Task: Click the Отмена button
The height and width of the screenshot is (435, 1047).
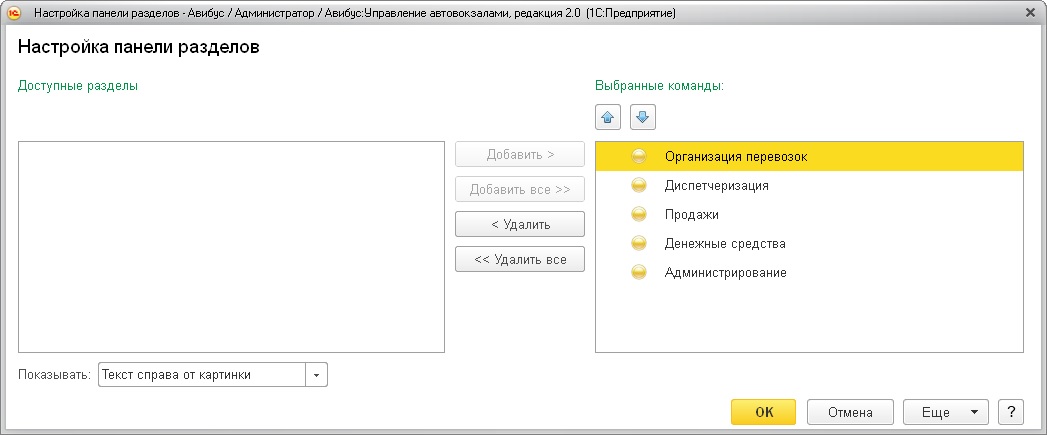Action: (x=849, y=412)
